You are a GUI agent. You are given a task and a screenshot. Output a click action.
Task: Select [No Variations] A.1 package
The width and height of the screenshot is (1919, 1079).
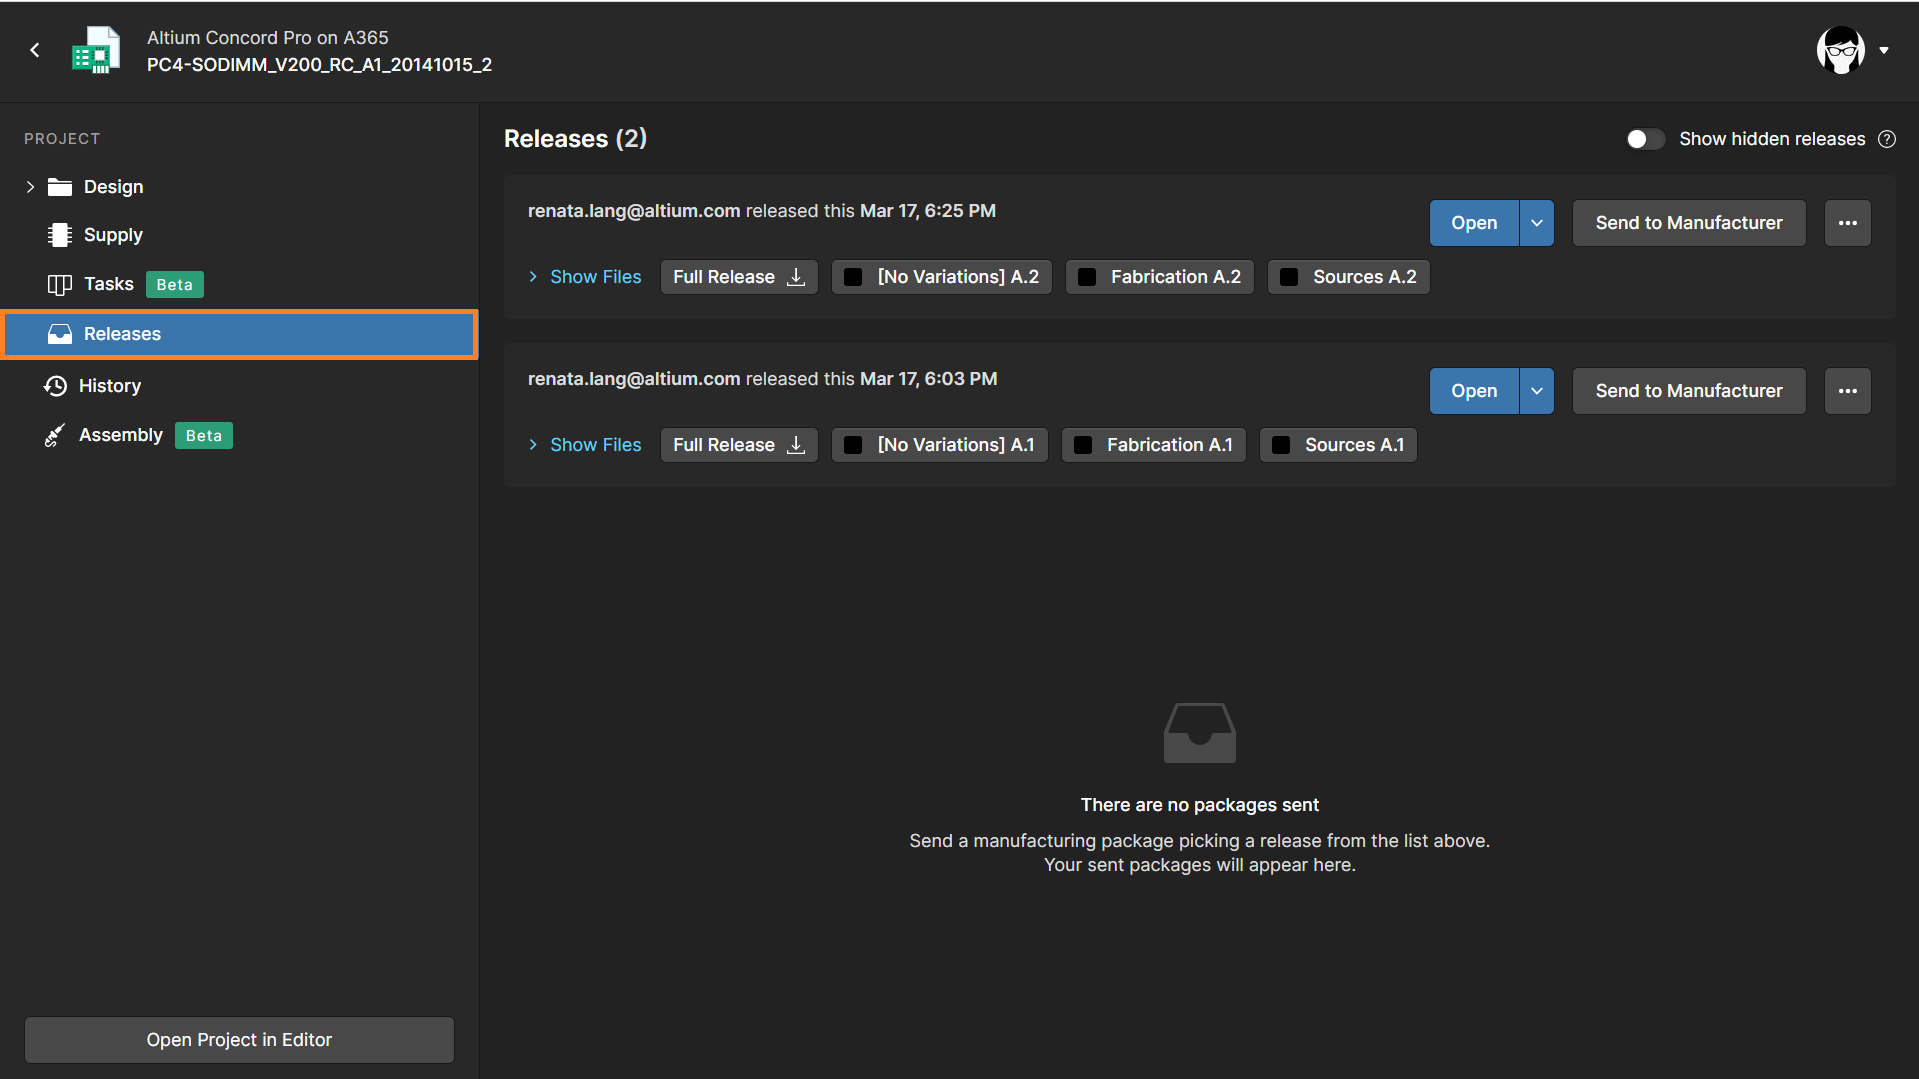coord(940,445)
